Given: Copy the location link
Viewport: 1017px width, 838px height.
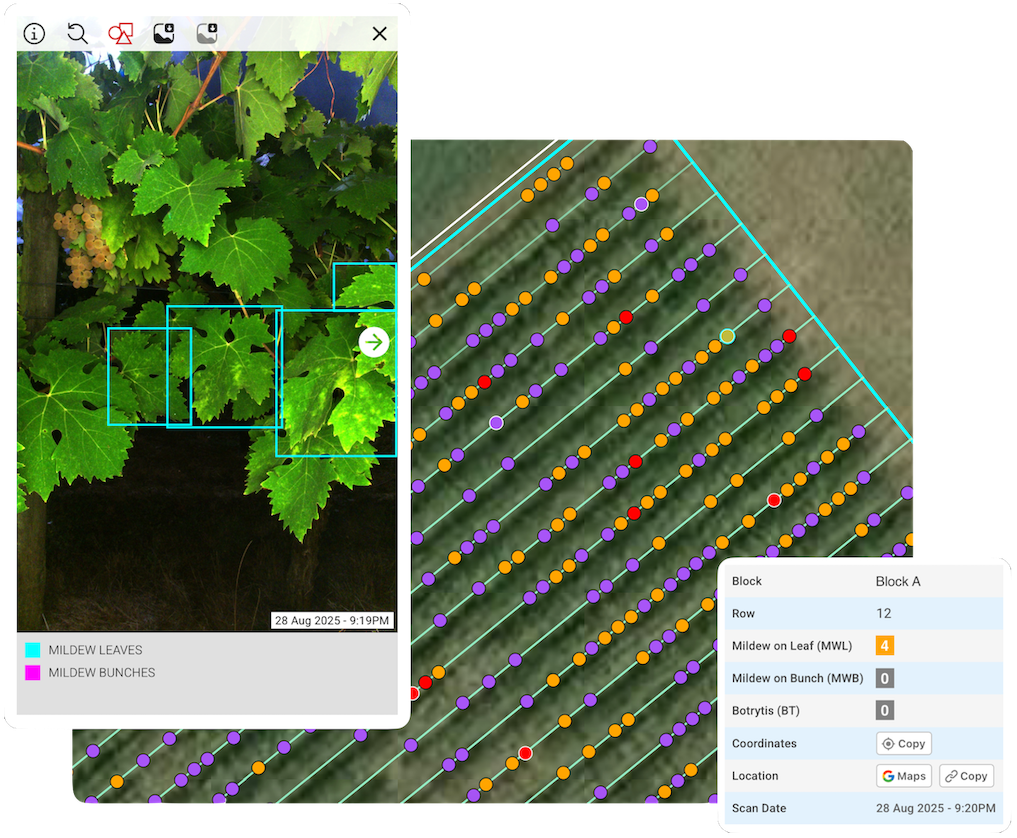Looking at the screenshot, I should pos(965,776).
